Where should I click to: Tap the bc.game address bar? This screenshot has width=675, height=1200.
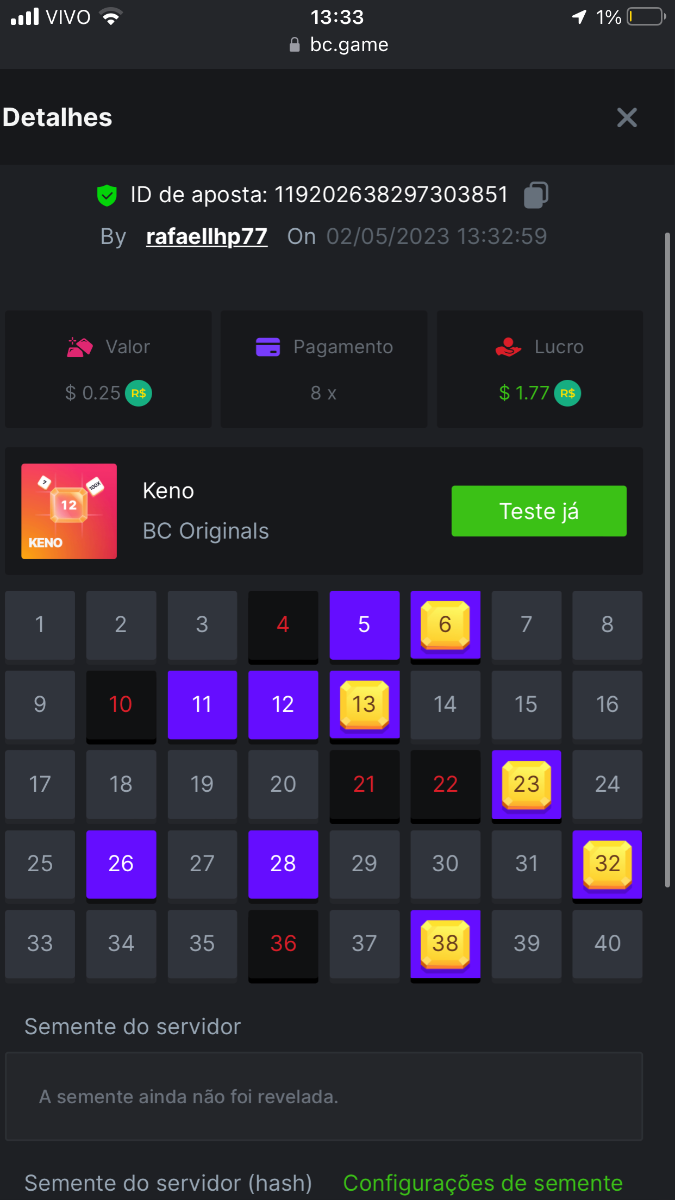(338, 45)
